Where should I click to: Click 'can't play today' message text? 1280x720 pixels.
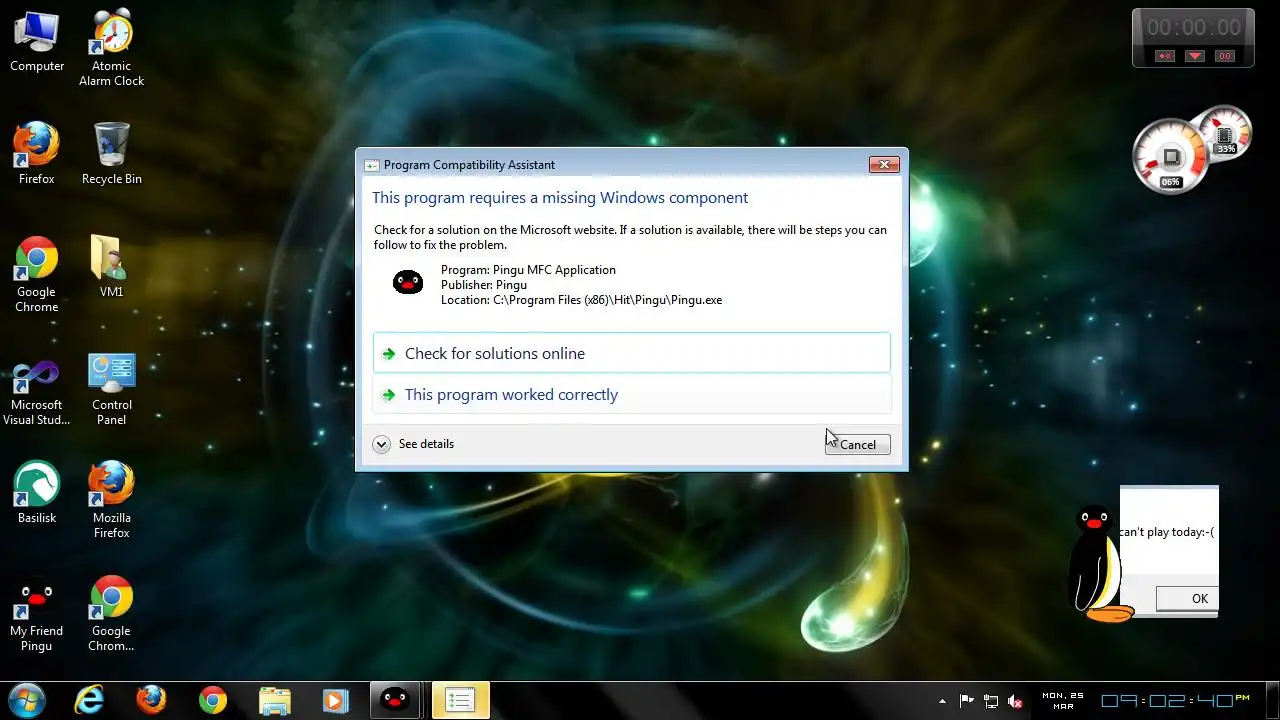[x=1168, y=532]
